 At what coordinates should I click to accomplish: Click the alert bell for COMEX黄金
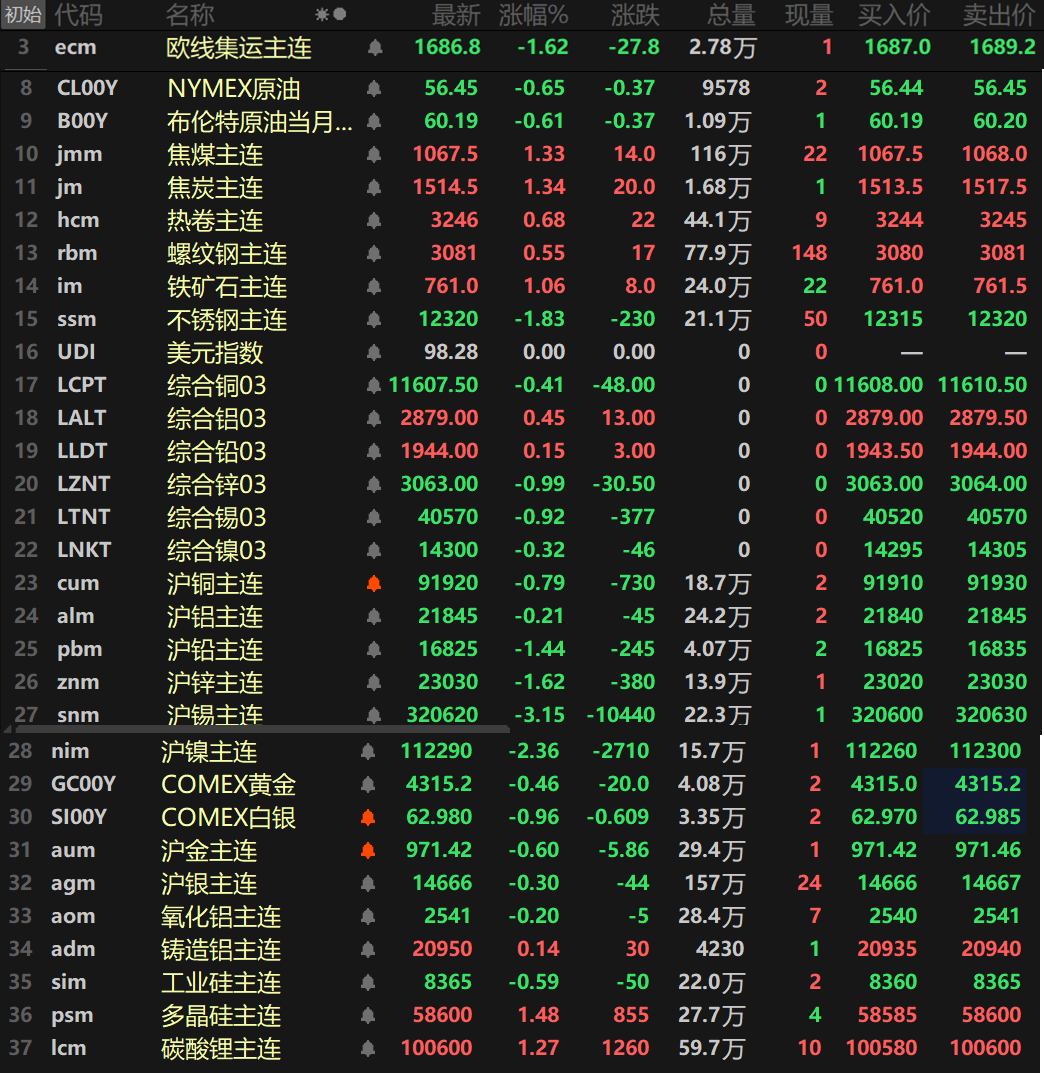(367, 784)
